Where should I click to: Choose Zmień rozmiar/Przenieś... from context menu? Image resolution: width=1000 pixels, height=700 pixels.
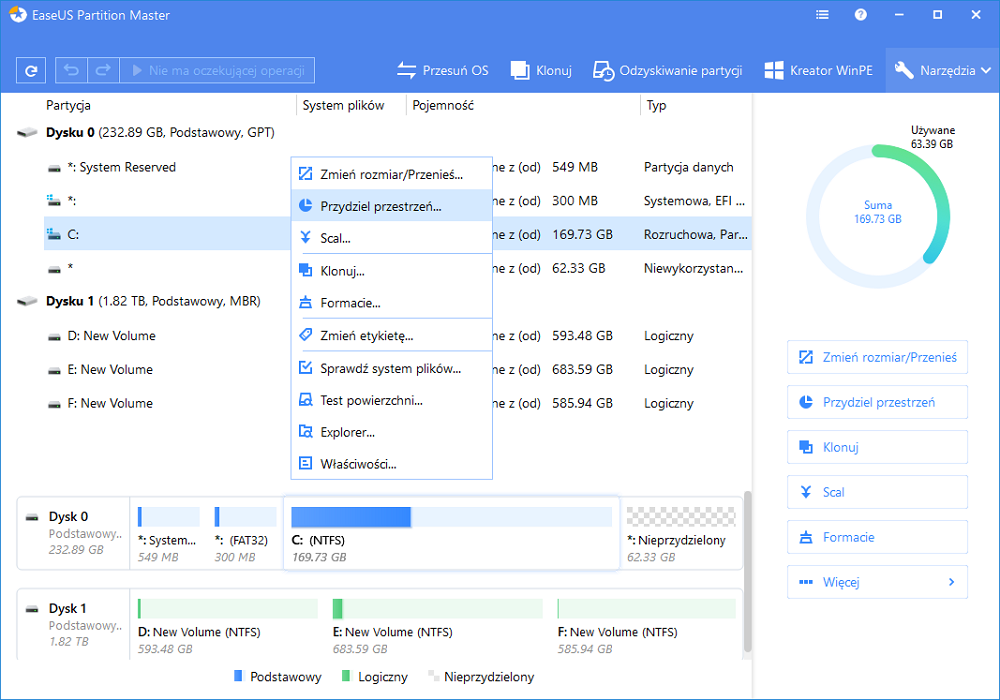[x=392, y=173]
